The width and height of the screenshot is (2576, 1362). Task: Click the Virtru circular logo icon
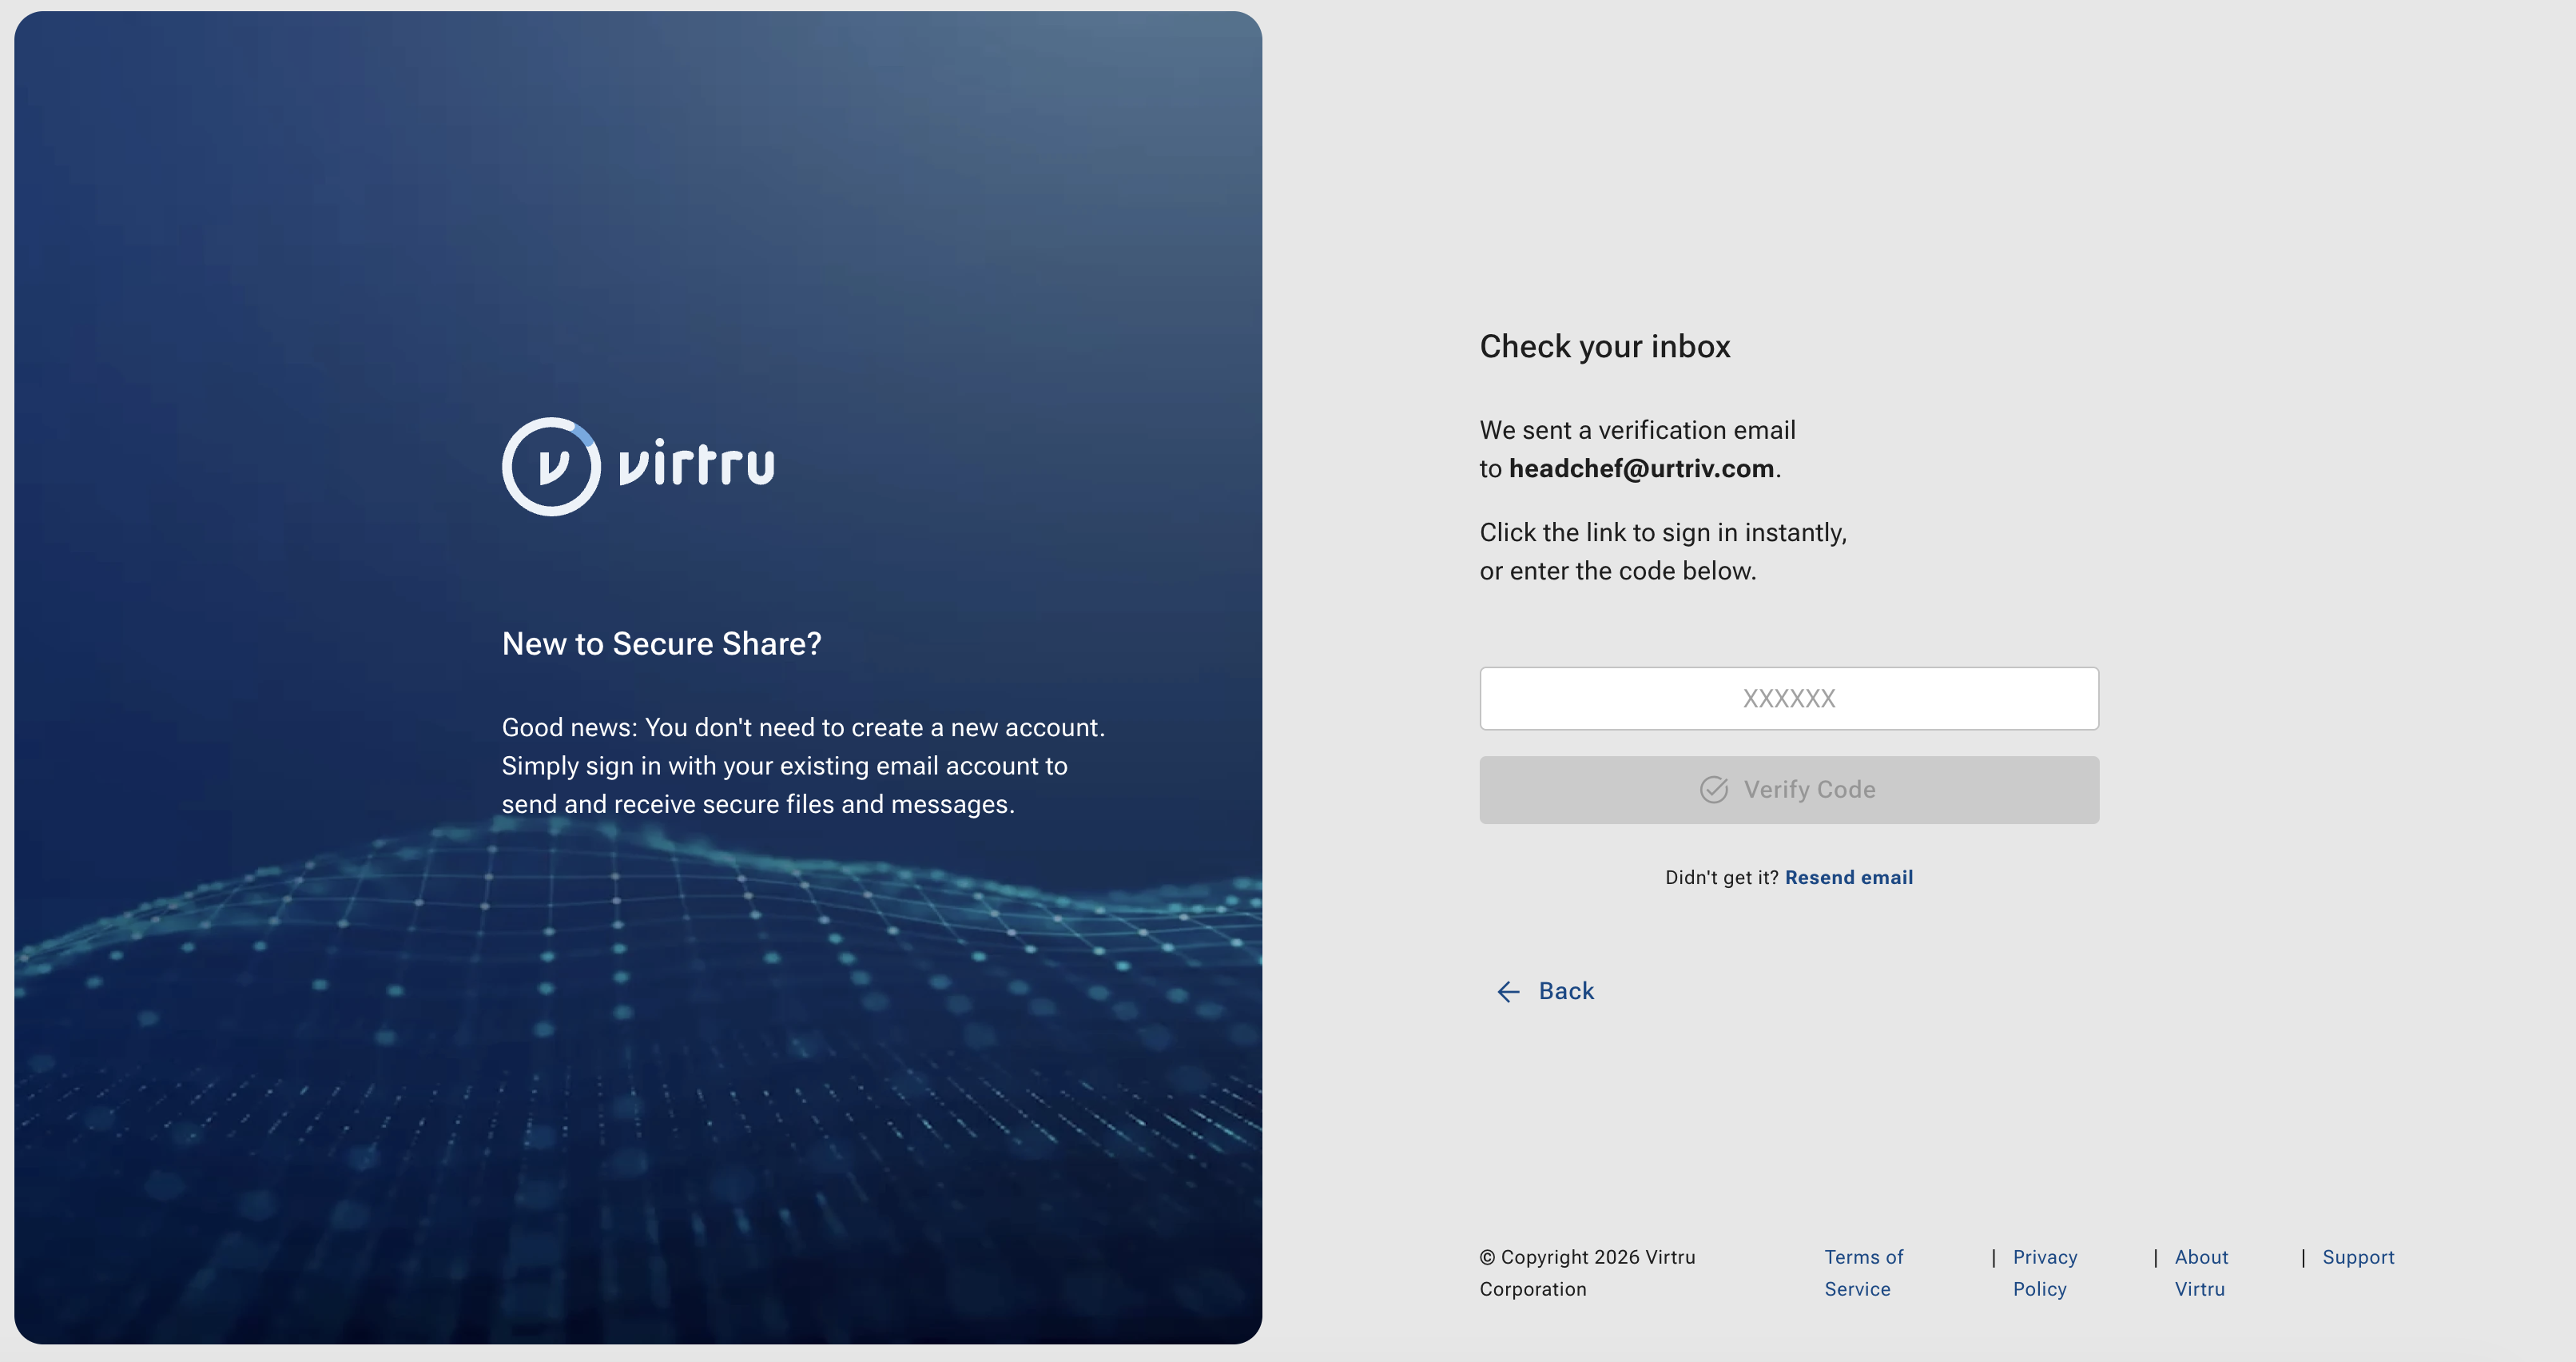(x=551, y=466)
